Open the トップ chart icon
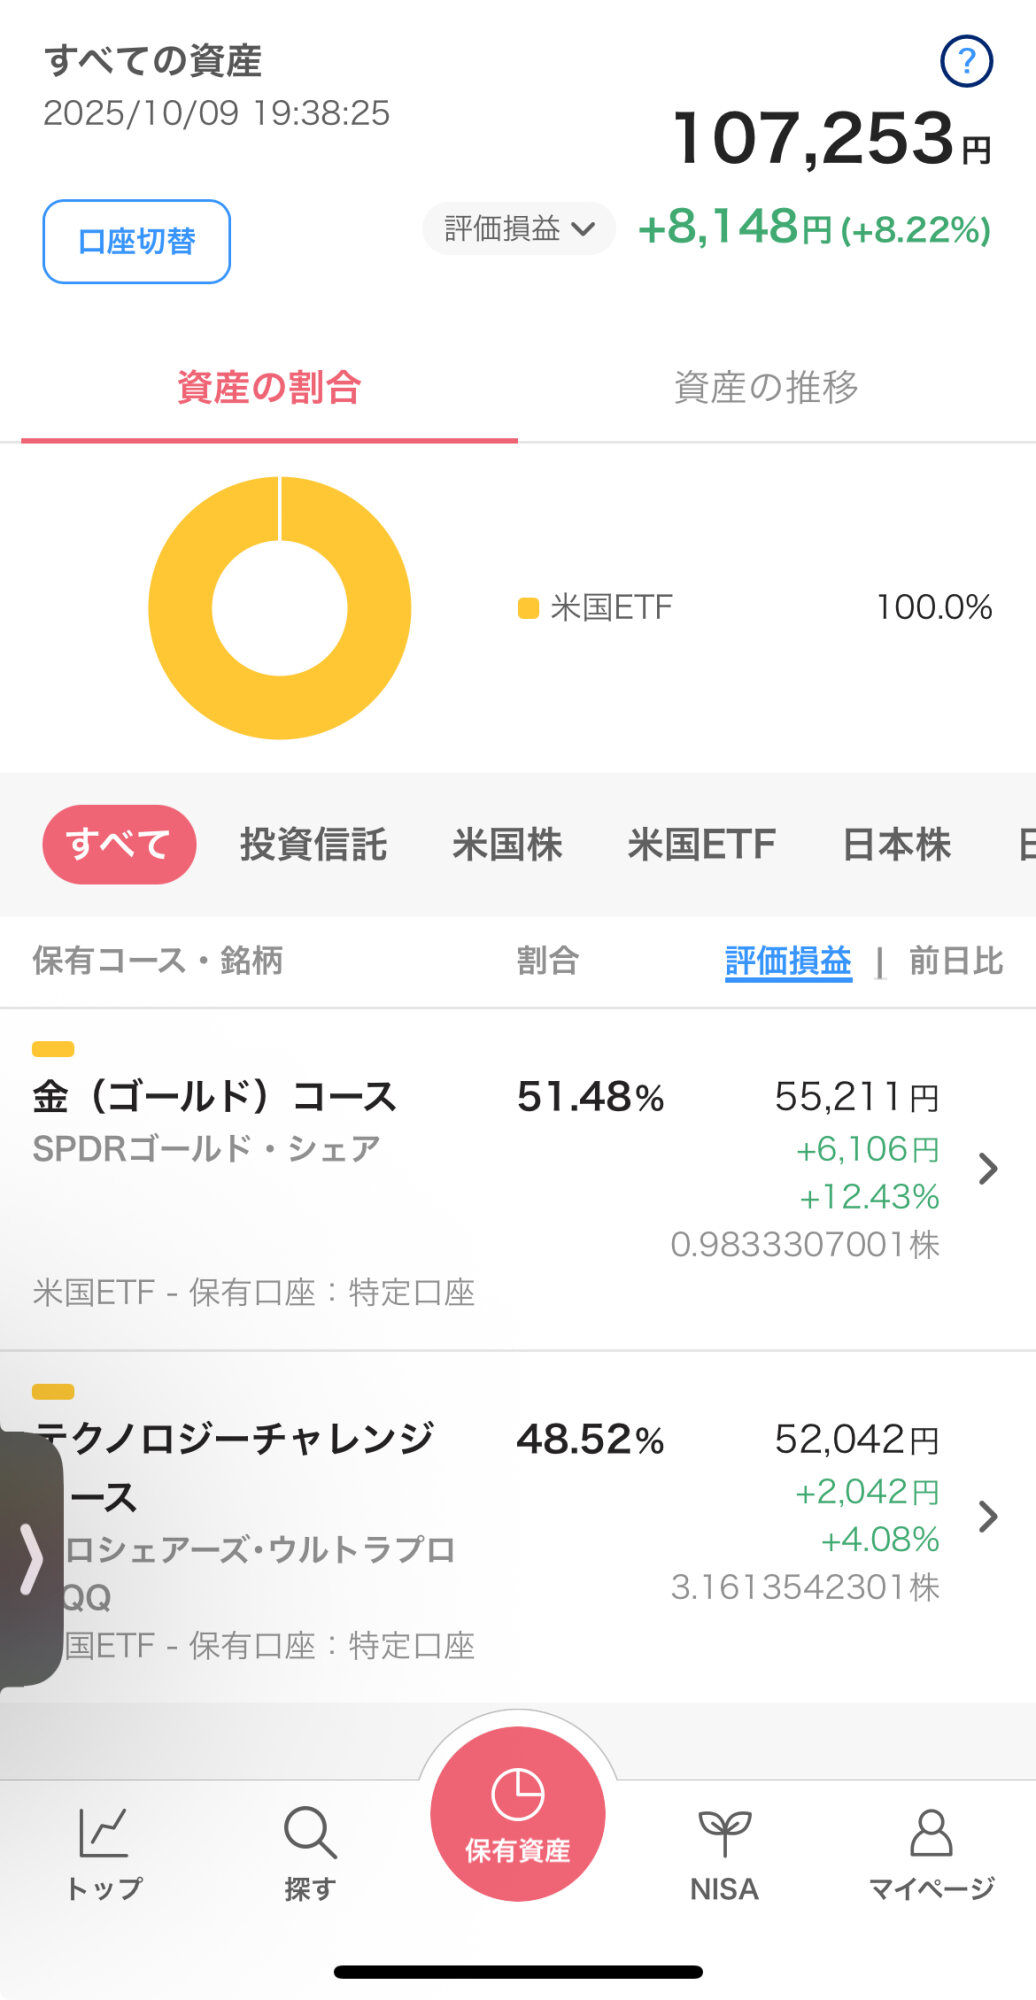Viewport: 1036px width, 2000px height. pos(104,1832)
